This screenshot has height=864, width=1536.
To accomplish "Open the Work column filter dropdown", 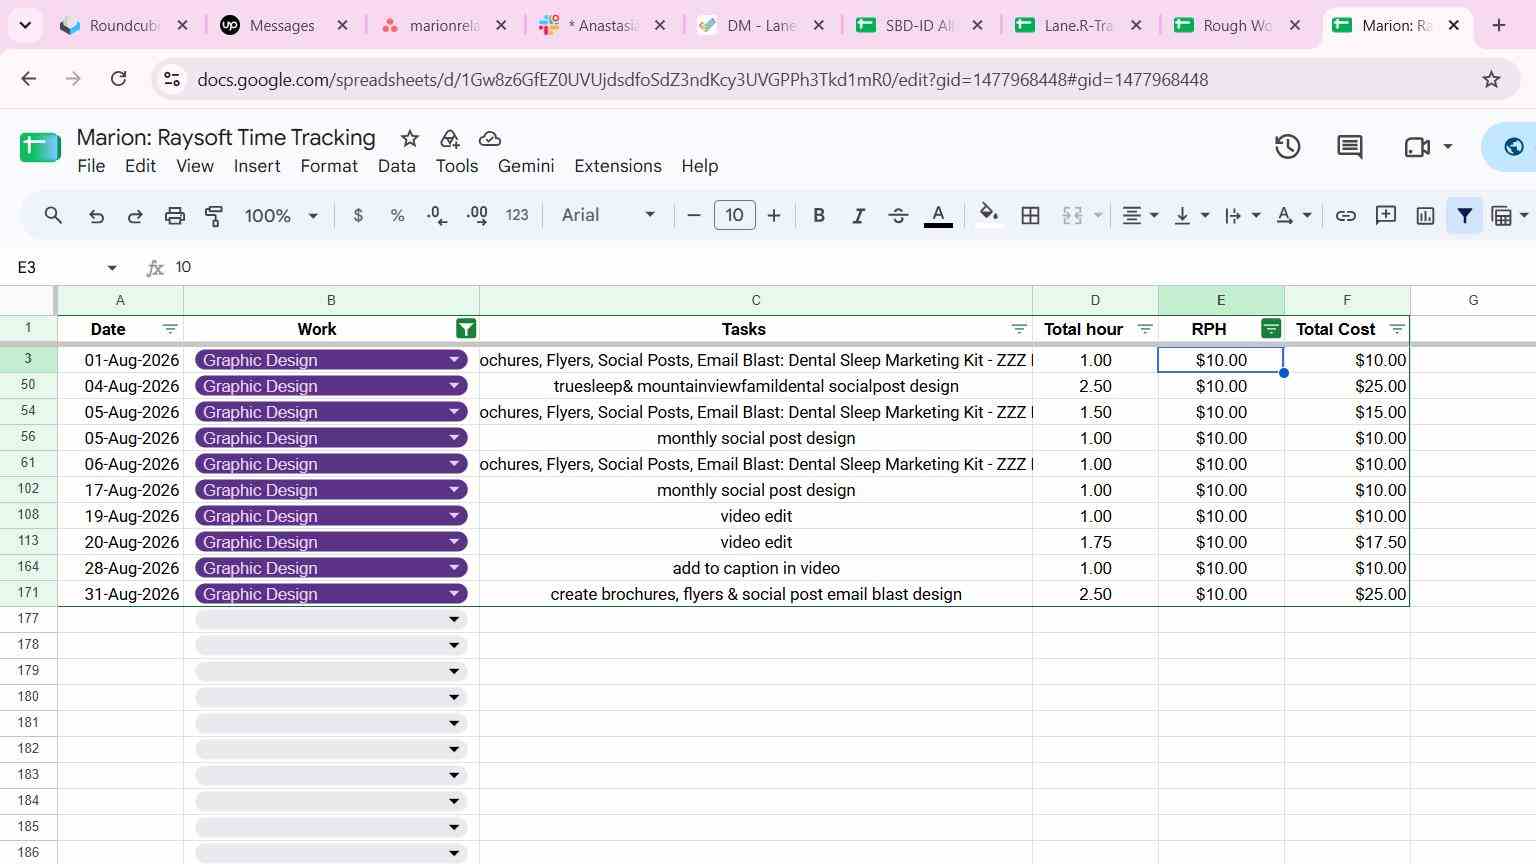I will [466, 329].
